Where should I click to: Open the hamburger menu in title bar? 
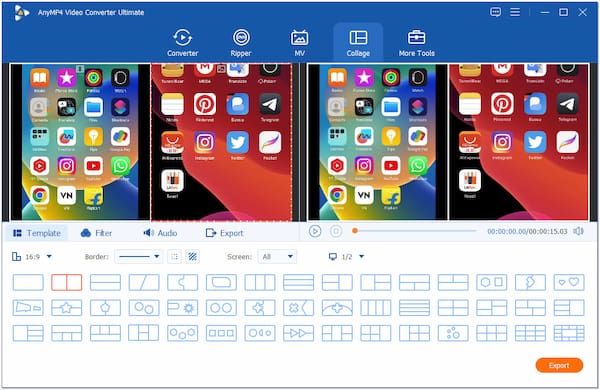515,12
